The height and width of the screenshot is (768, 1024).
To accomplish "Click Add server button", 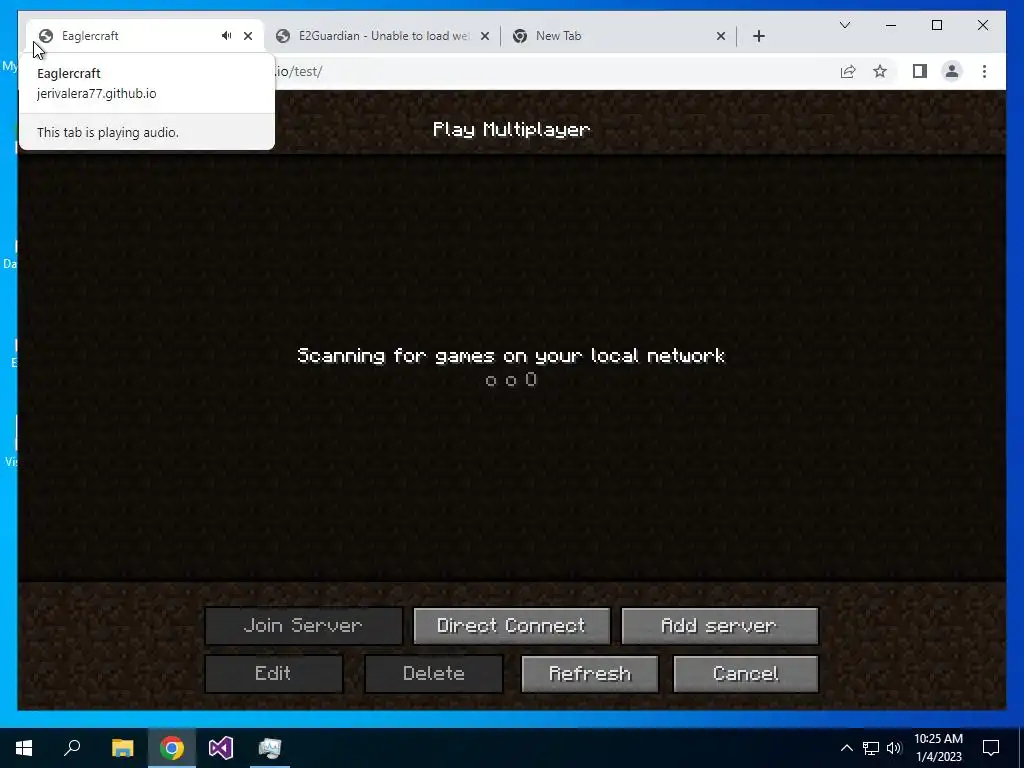I will 719,626.
